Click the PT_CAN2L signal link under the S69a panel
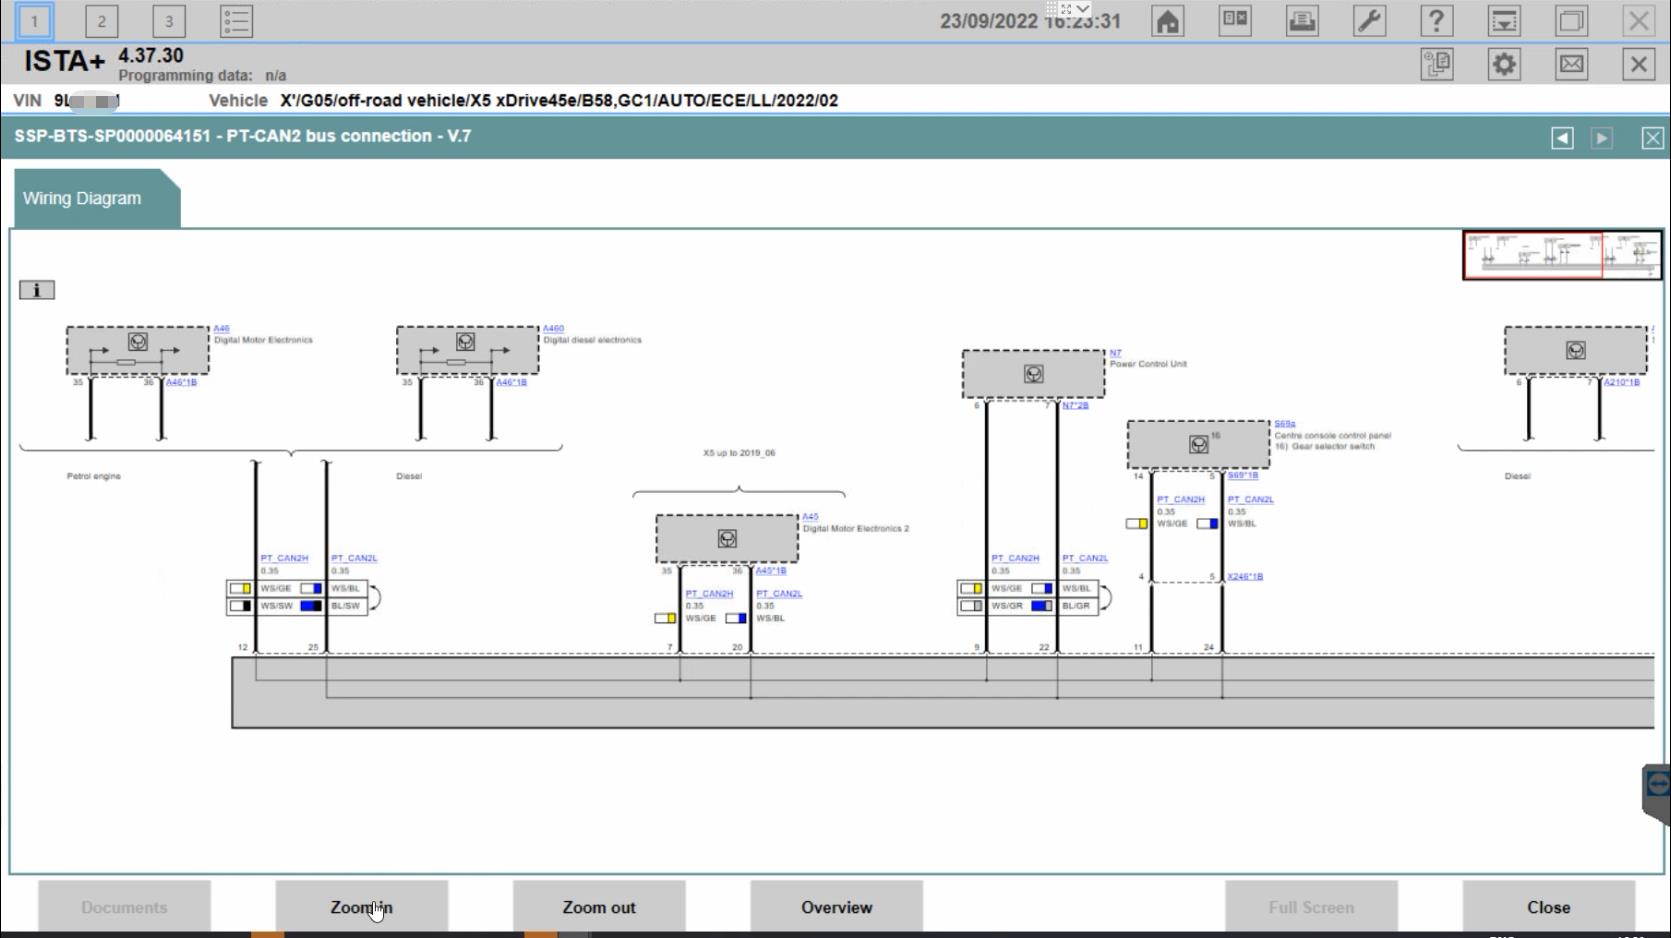The width and height of the screenshot is (1671, 938). coord(1251,500)
